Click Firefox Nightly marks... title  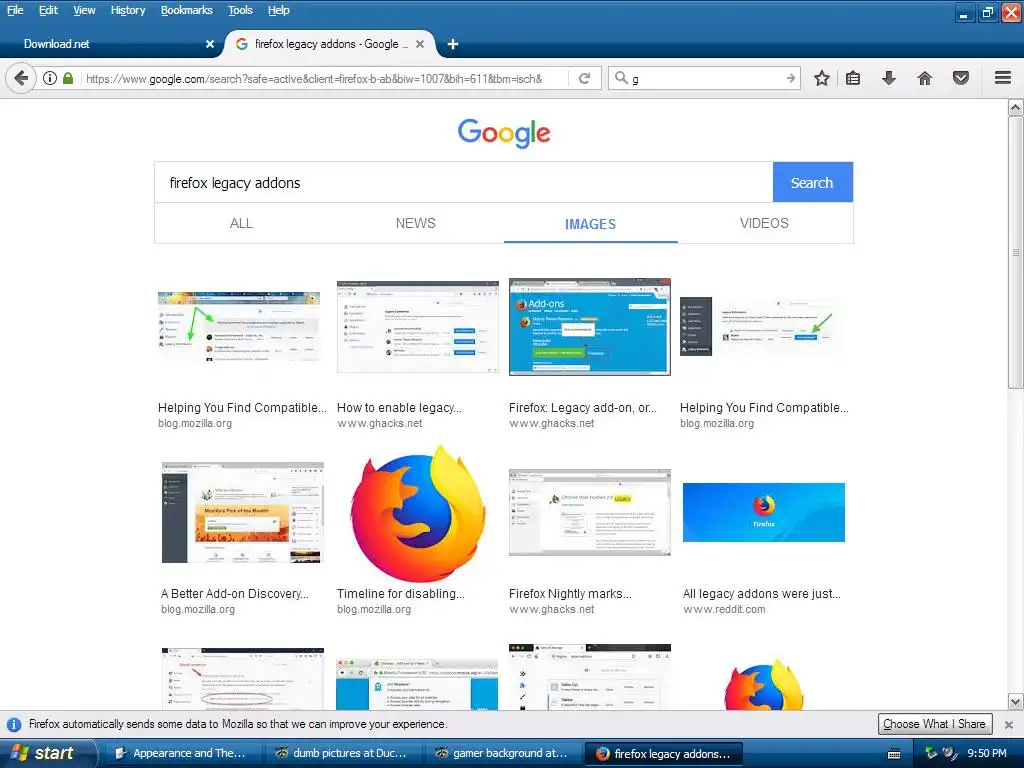pyautogui.click(x=570, y=594)
